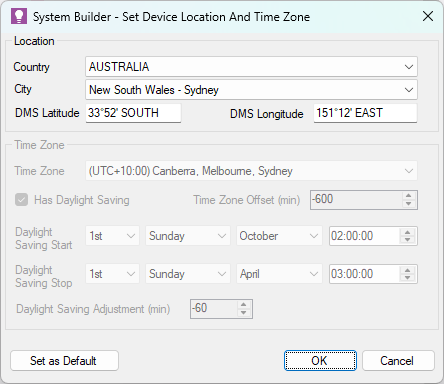
Task: Decrease the Time Zone Offset with down arrow
Action: coord(409,204)
